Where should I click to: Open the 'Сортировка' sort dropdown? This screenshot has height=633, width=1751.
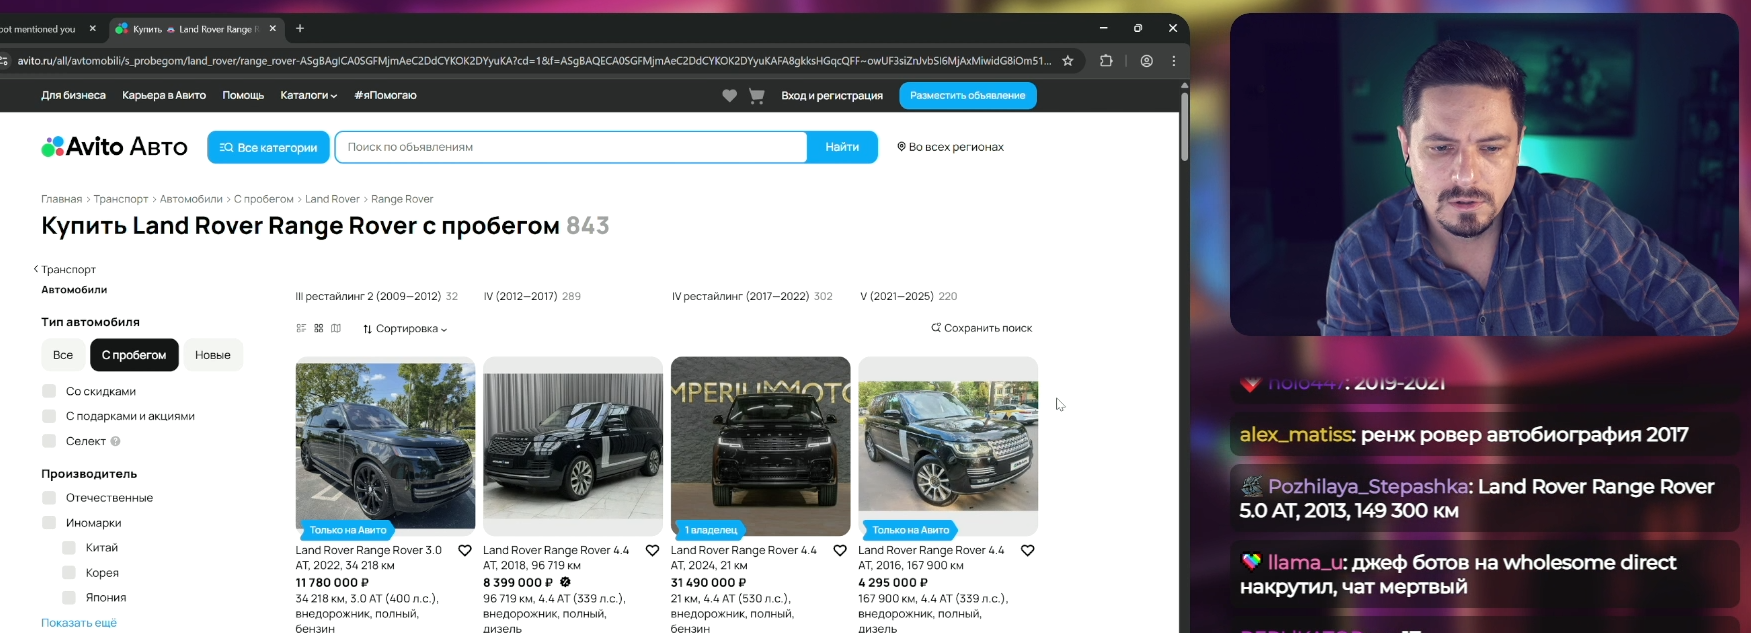pos(405,329)
